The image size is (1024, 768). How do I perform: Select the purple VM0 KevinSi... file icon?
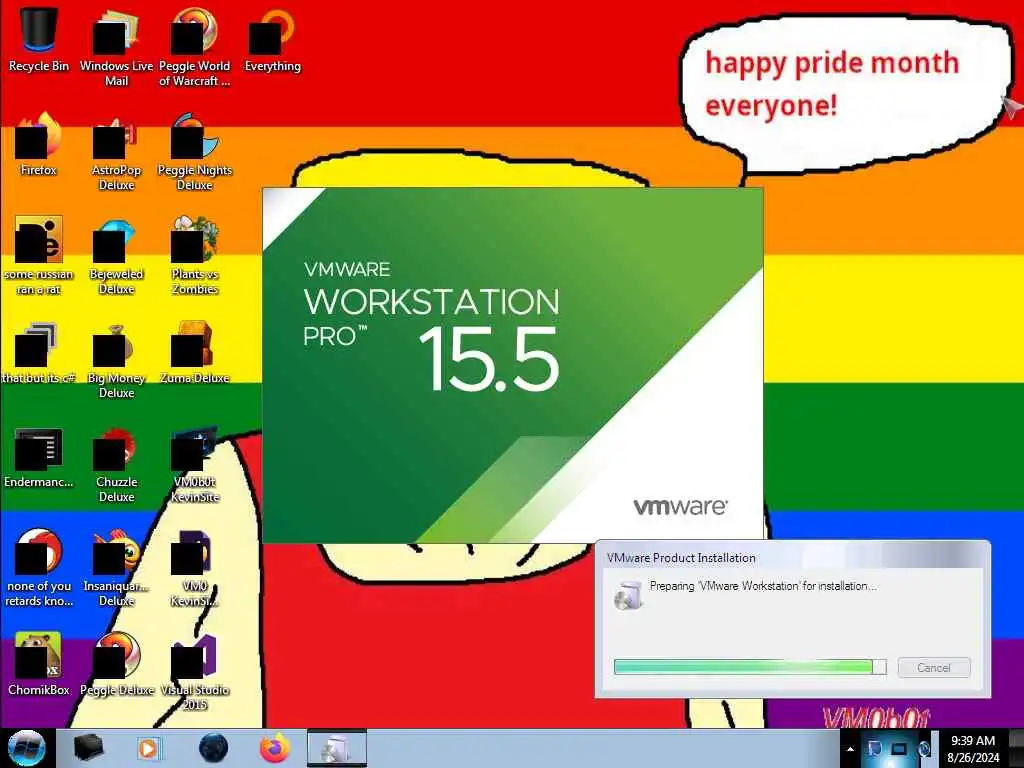pos(195,567)
